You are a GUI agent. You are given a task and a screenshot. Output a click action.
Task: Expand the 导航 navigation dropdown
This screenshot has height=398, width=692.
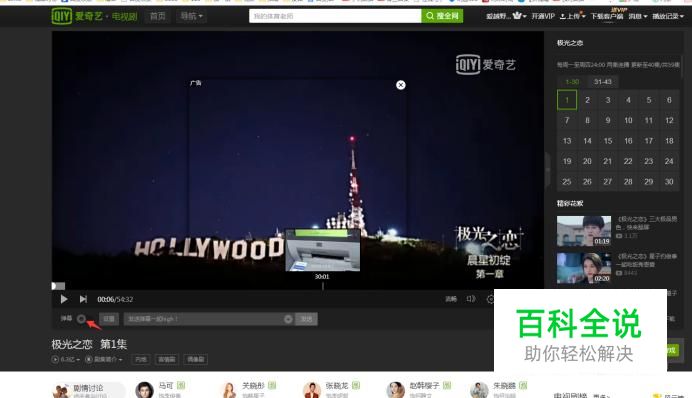pos(192,16)
